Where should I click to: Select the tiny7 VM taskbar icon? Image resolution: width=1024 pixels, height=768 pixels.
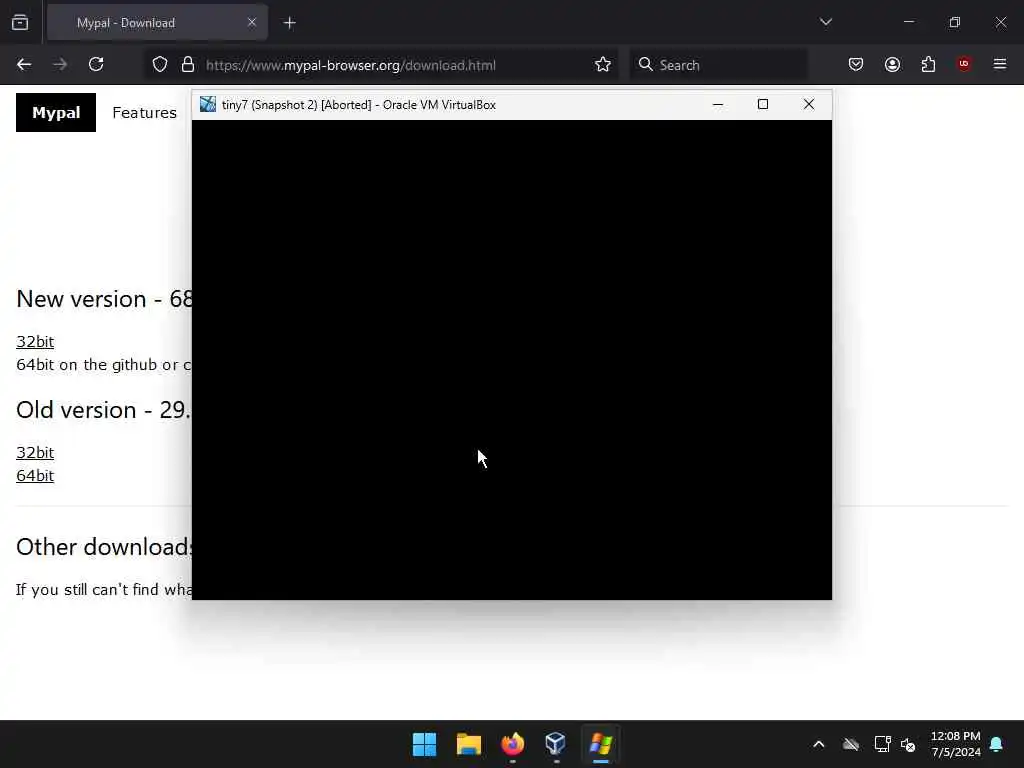(x=600, y=744)
